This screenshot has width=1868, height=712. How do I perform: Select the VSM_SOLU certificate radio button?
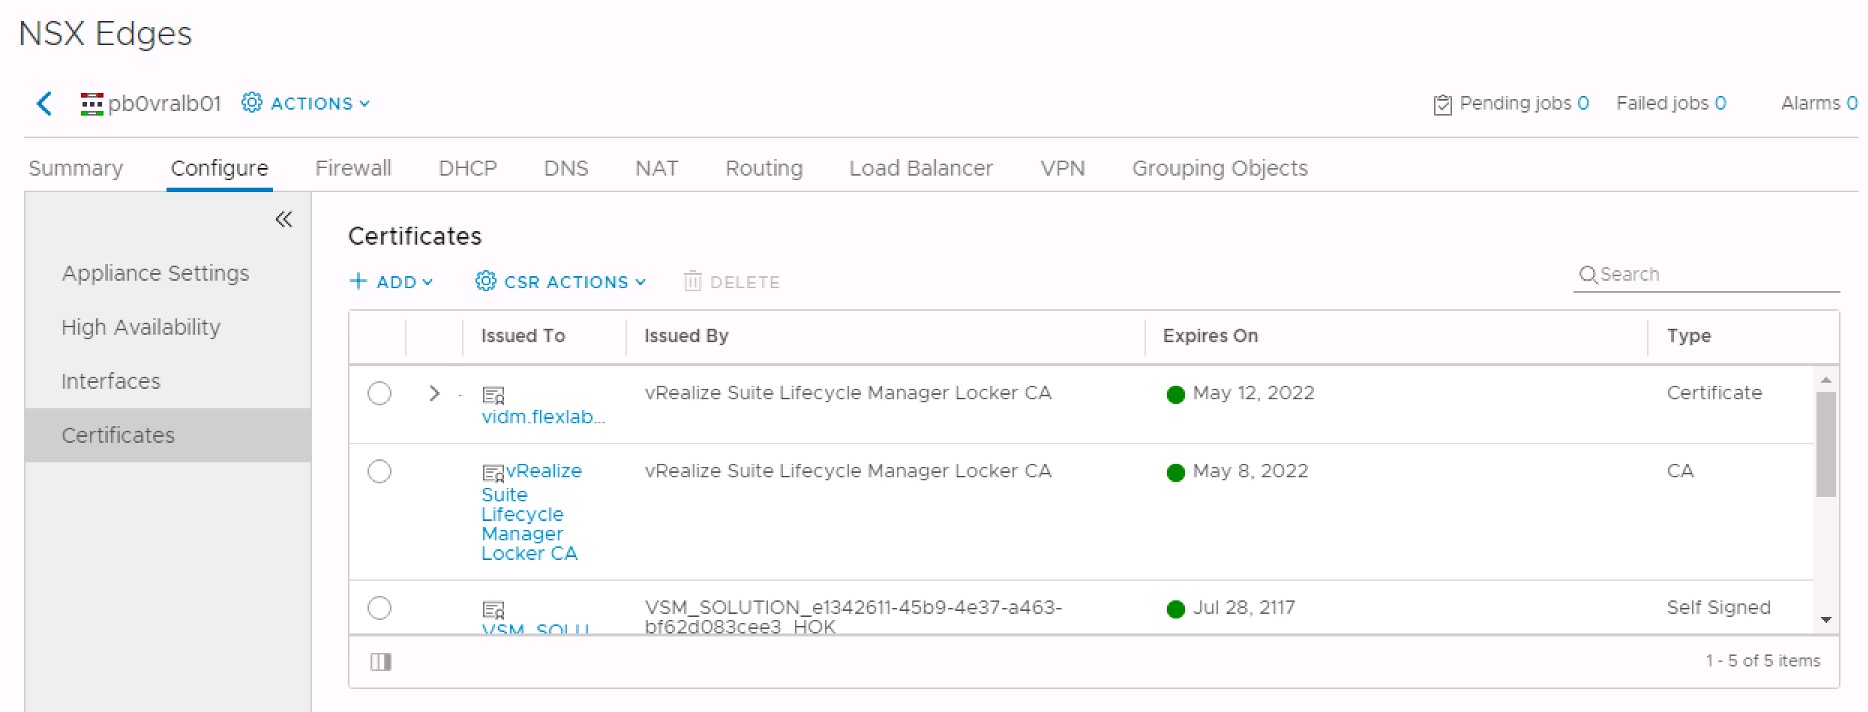pos(380,607)
